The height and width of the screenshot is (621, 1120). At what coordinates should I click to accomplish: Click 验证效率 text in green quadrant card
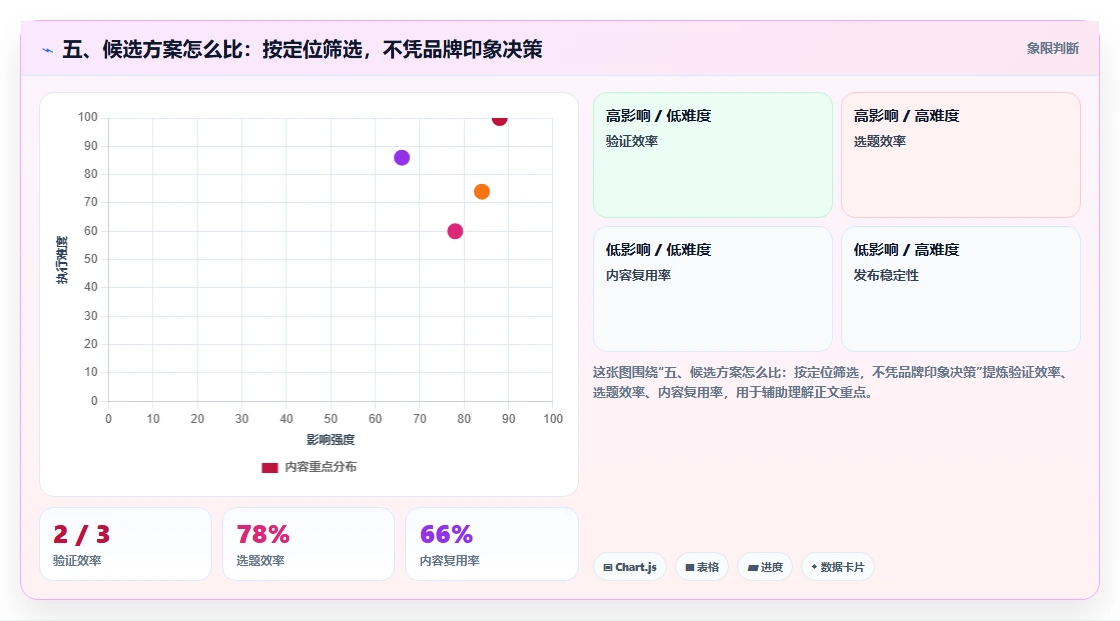631,141
